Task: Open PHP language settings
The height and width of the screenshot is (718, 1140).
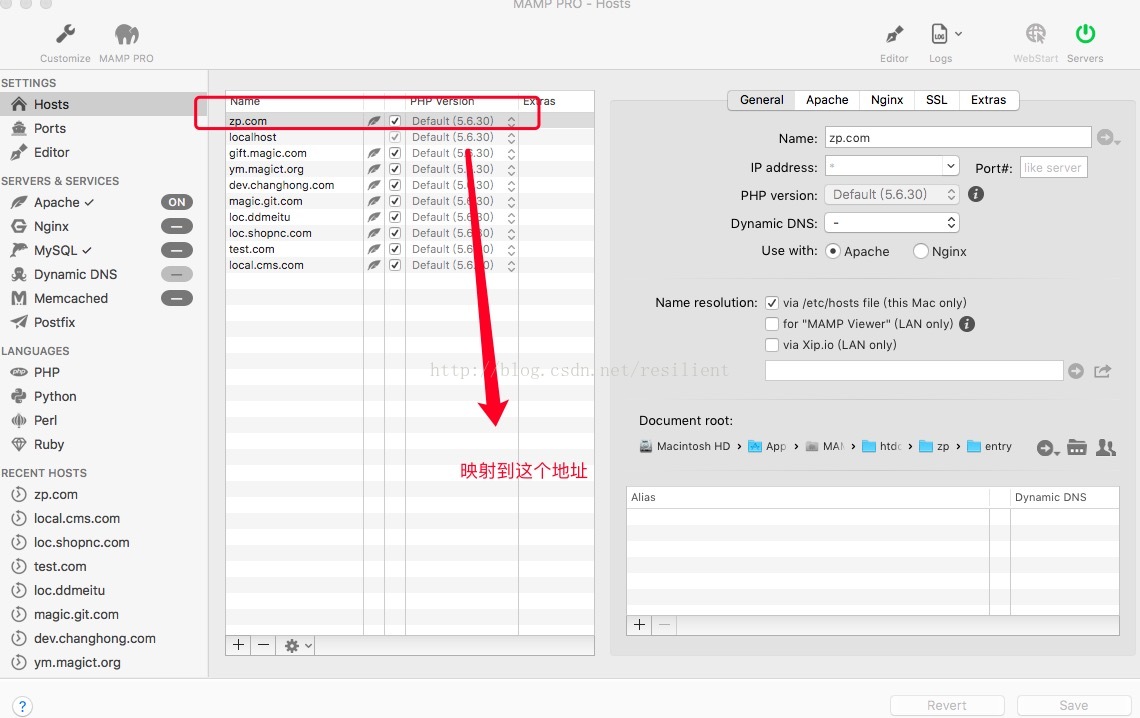Action: [x=47, y=372]
